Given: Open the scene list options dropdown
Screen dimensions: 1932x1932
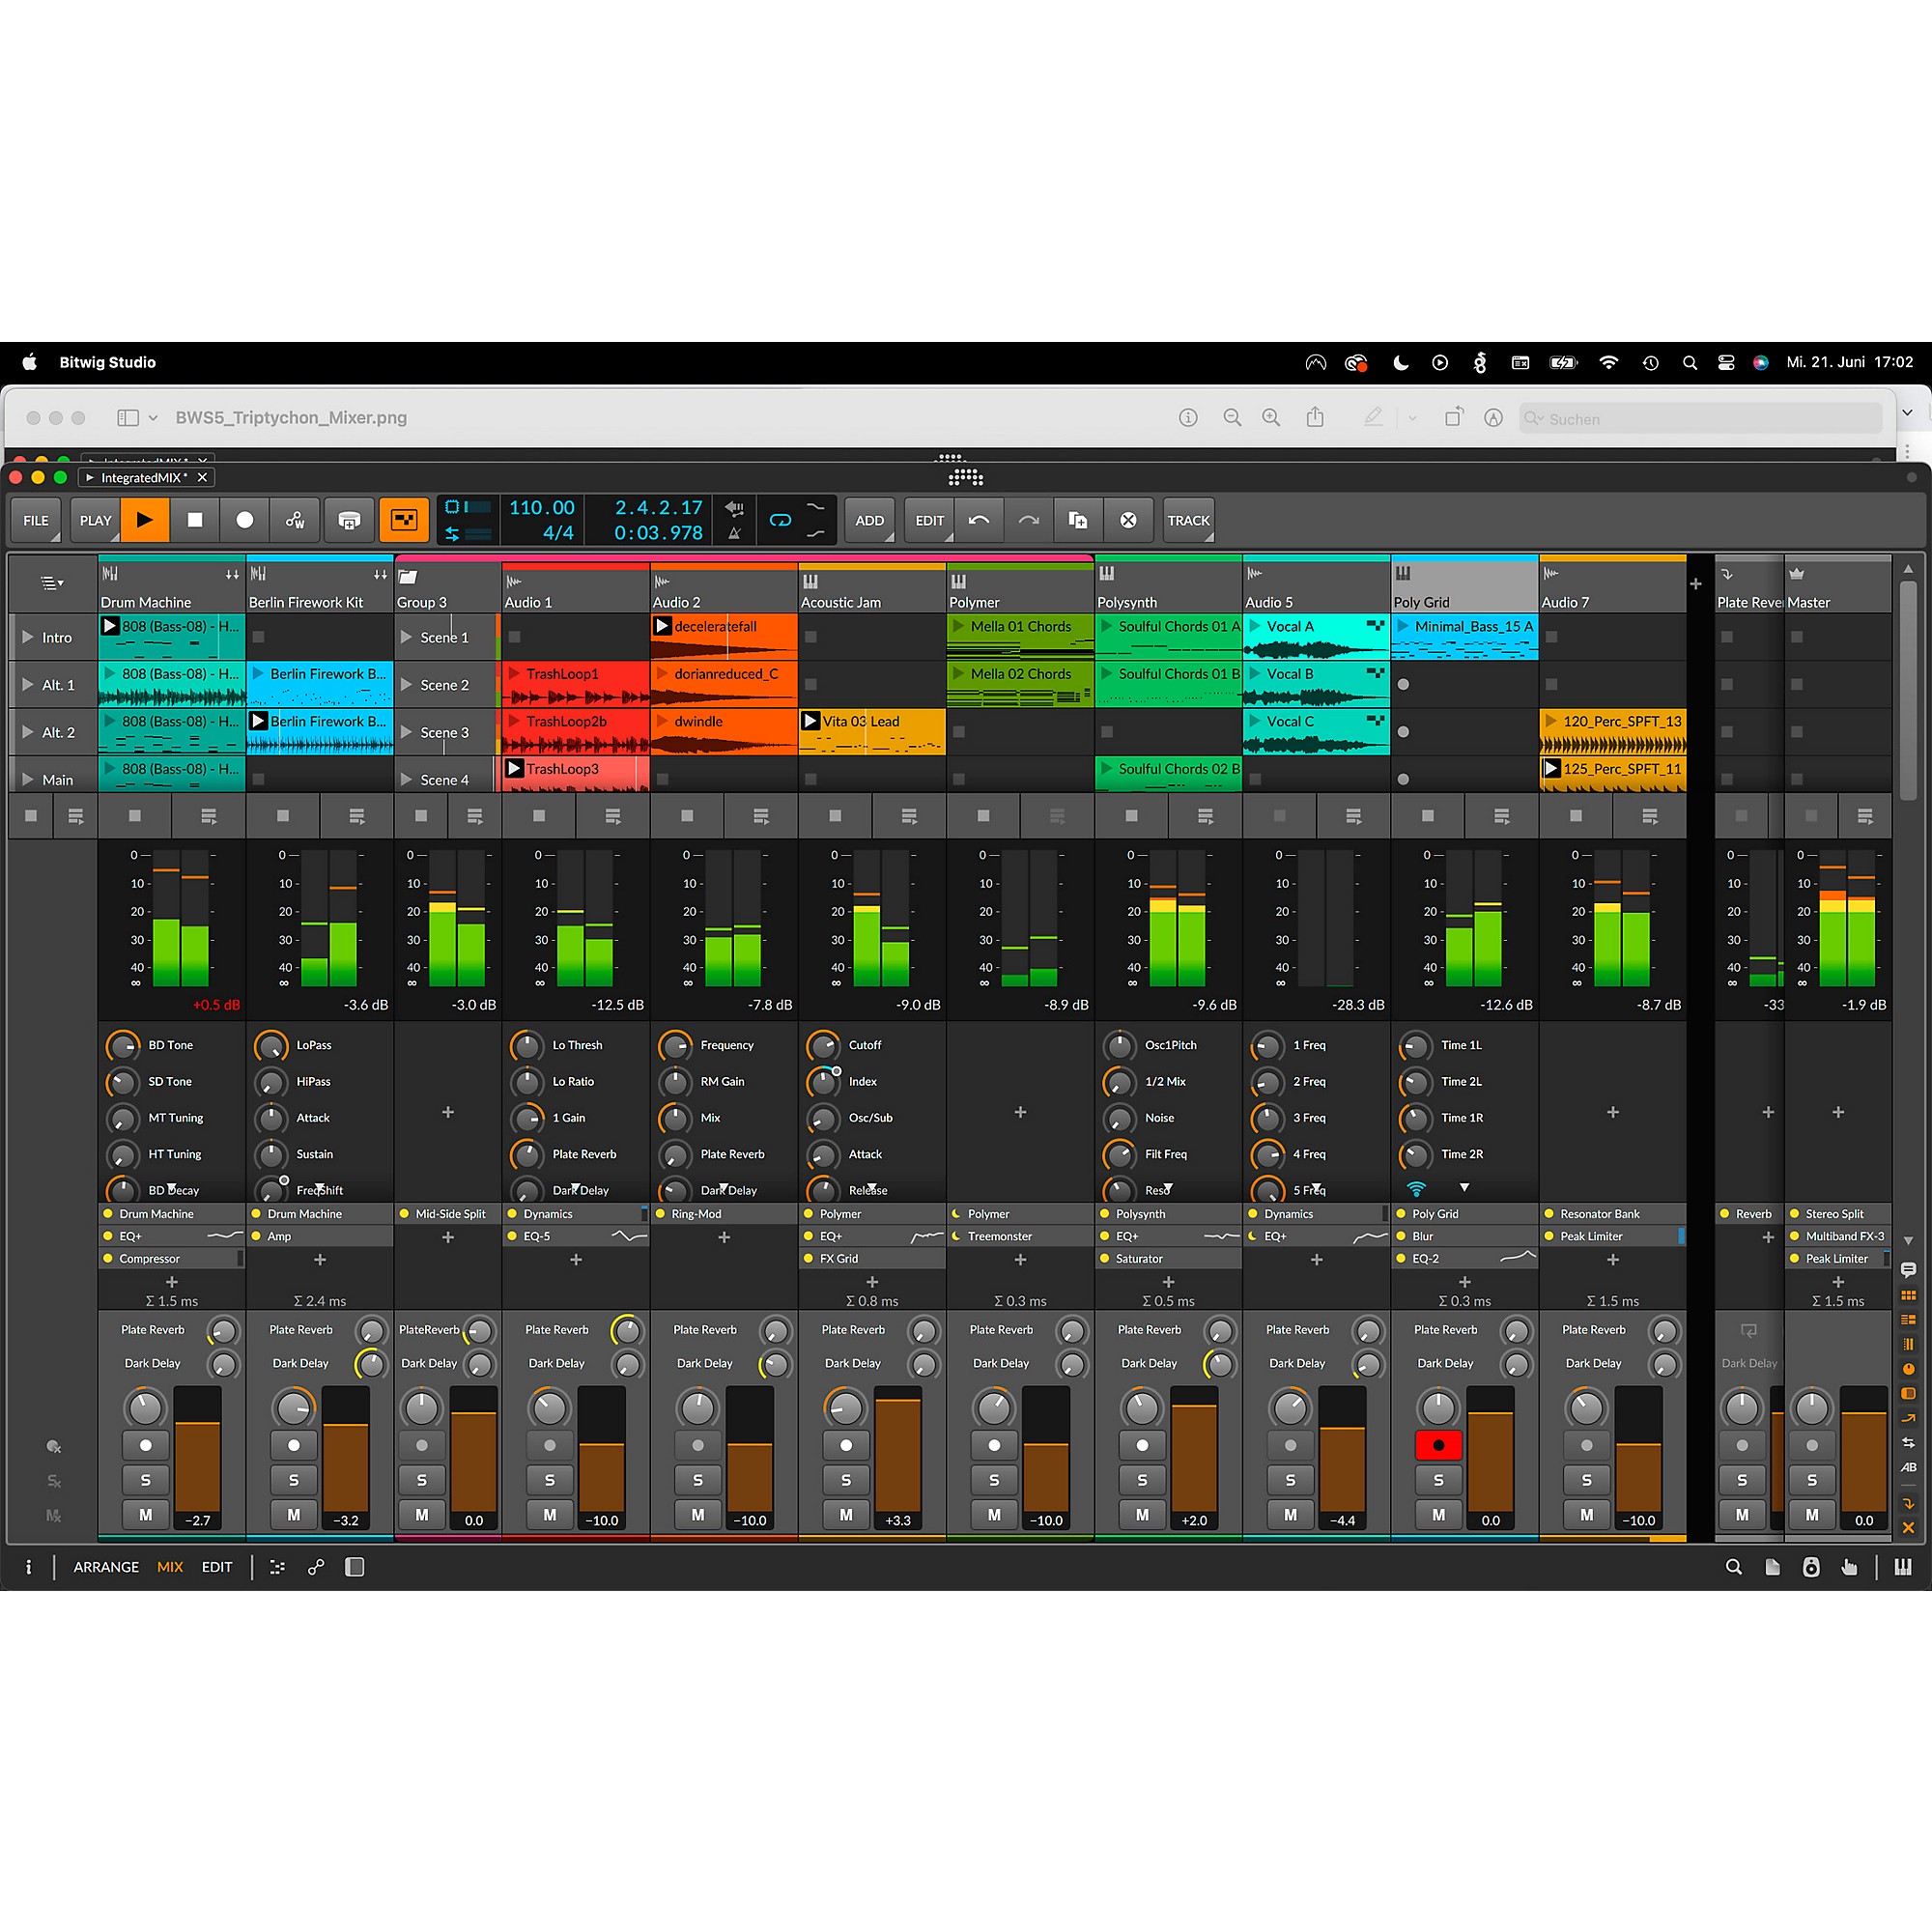Looking at the screenshot, I should click(52, 583).
